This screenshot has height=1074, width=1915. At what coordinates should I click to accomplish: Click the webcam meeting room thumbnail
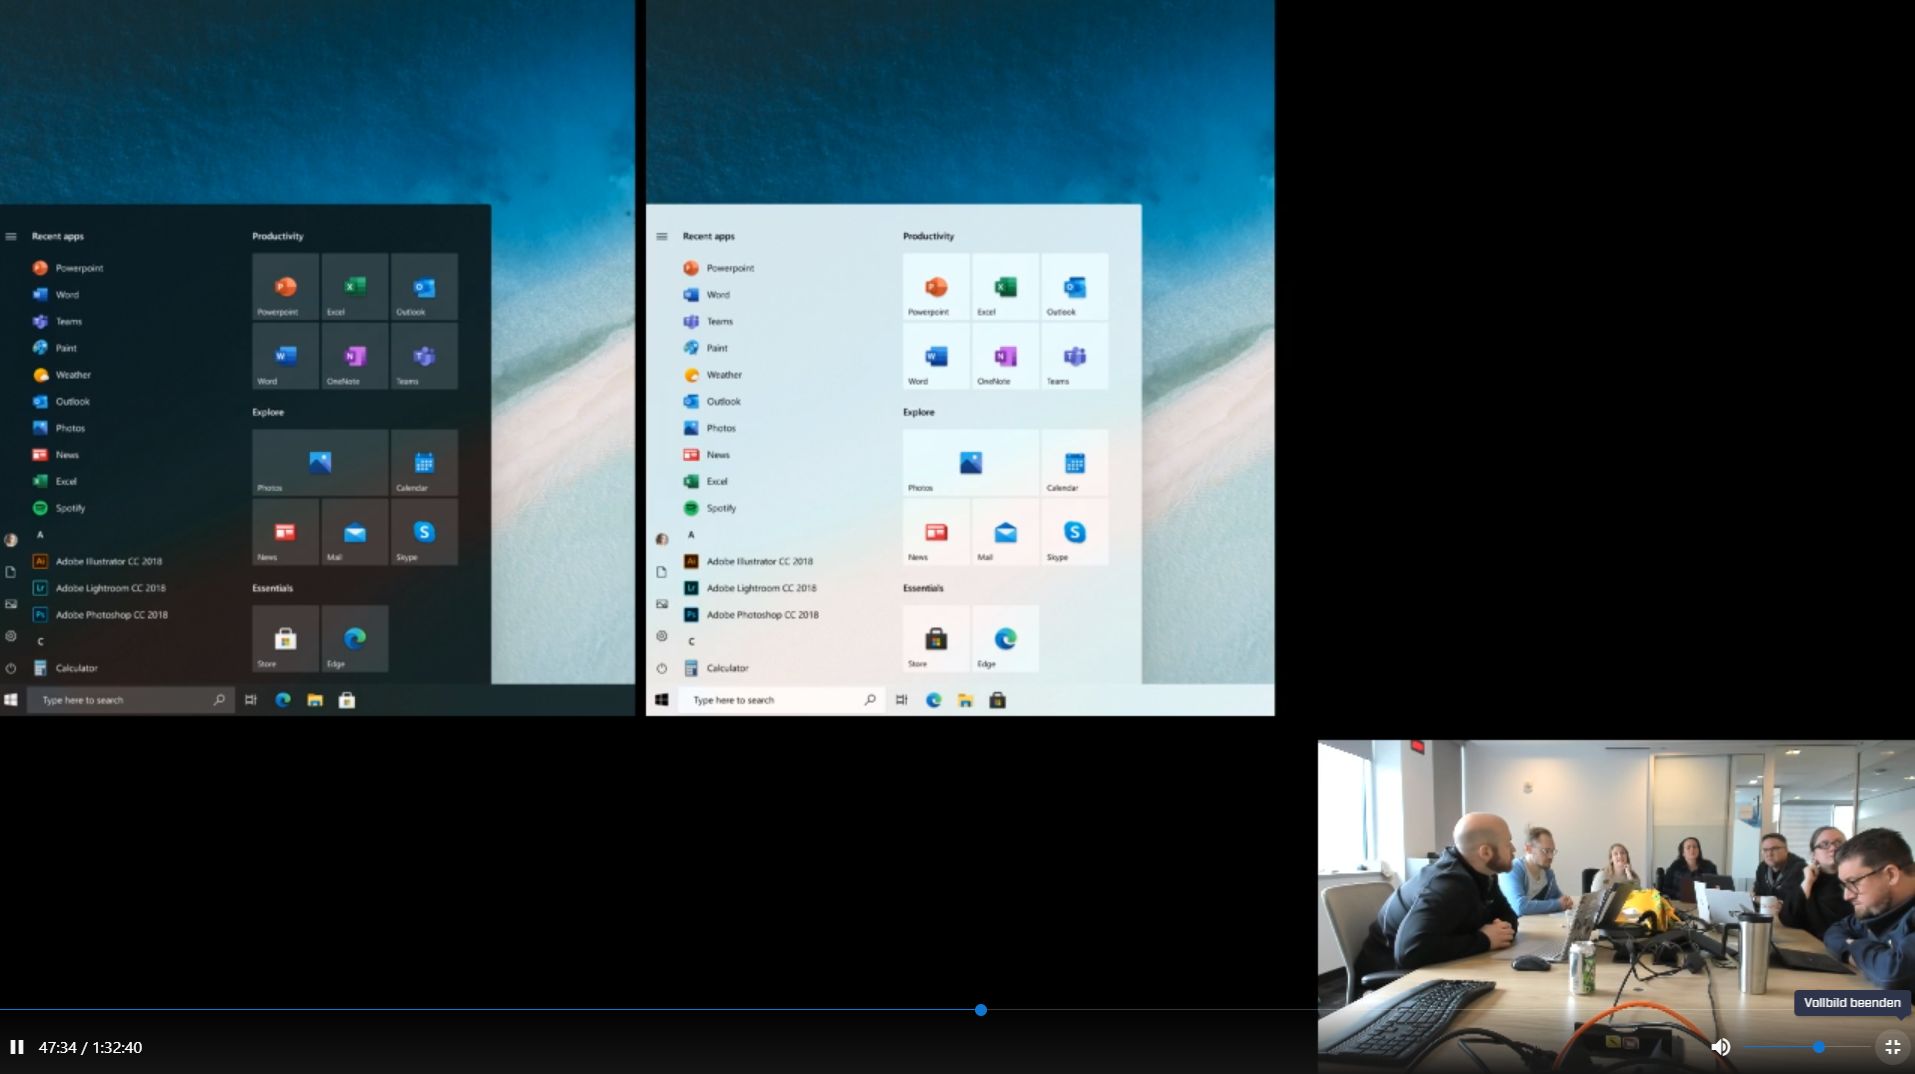pos(1616,905)
